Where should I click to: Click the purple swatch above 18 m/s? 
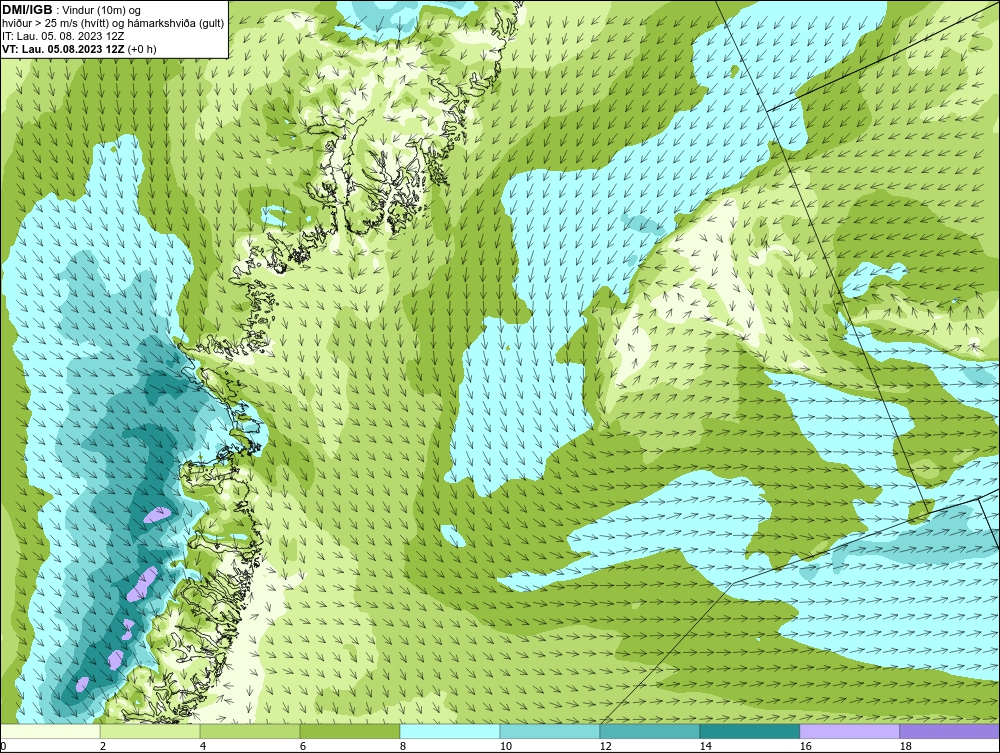point(950,731)
